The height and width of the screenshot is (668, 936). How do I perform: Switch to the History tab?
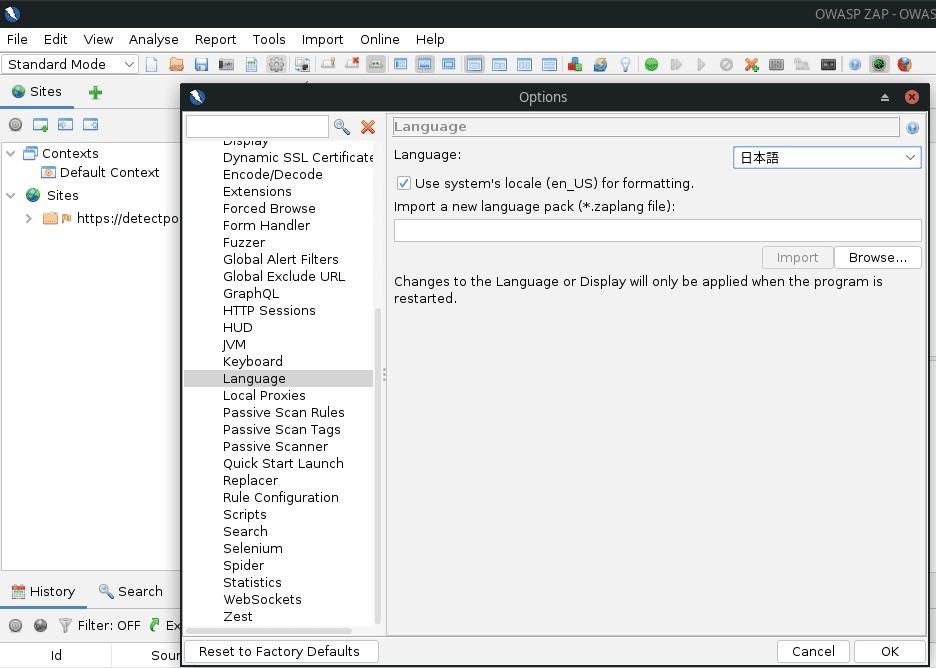43,592
